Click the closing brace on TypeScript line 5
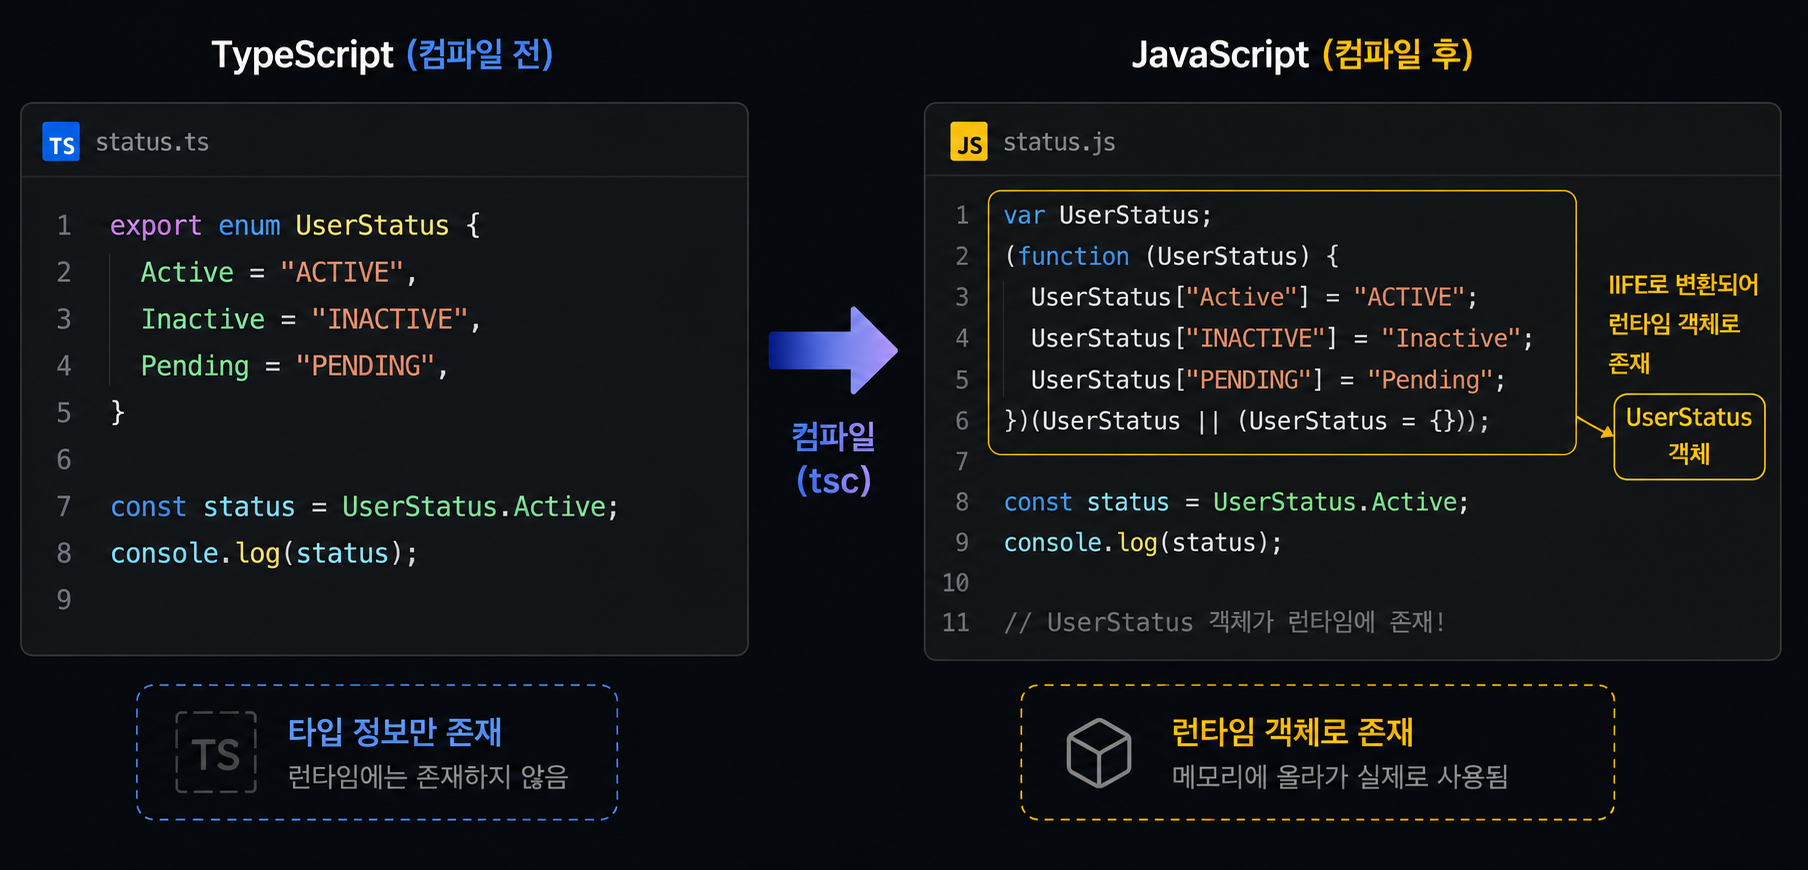The width and height of the screenshot is (1808, 870). (117, 412)
